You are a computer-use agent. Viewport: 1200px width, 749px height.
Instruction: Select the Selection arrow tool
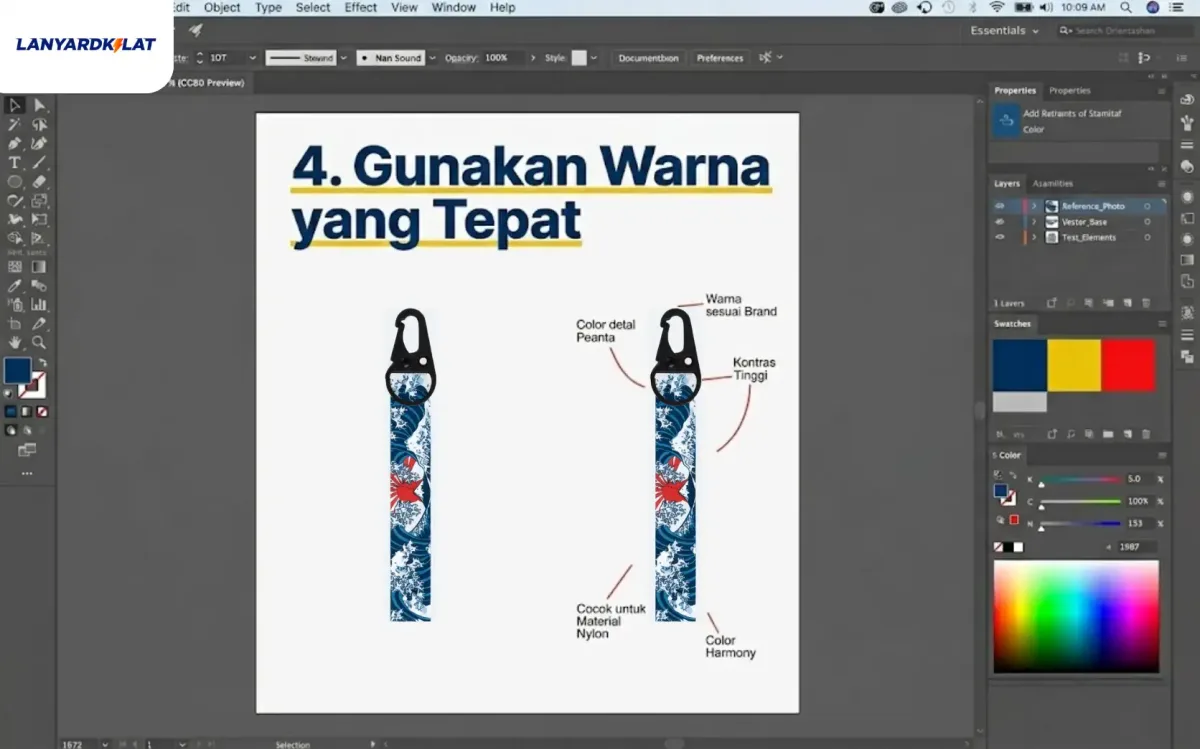[15, 105]
